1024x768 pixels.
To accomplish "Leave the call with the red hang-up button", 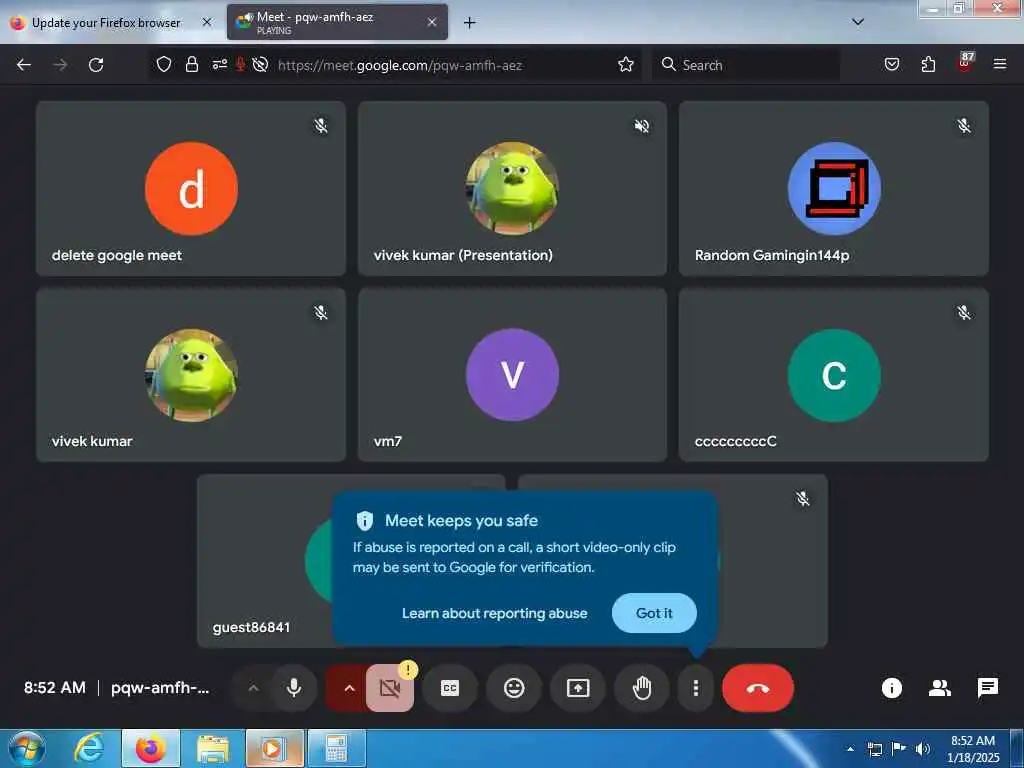I will coord(758,688).
